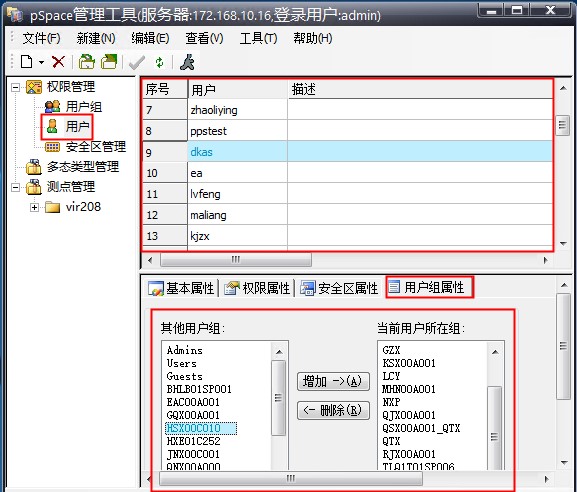
Task: Expand the vir208 folder node
Action: coord(34,207)
